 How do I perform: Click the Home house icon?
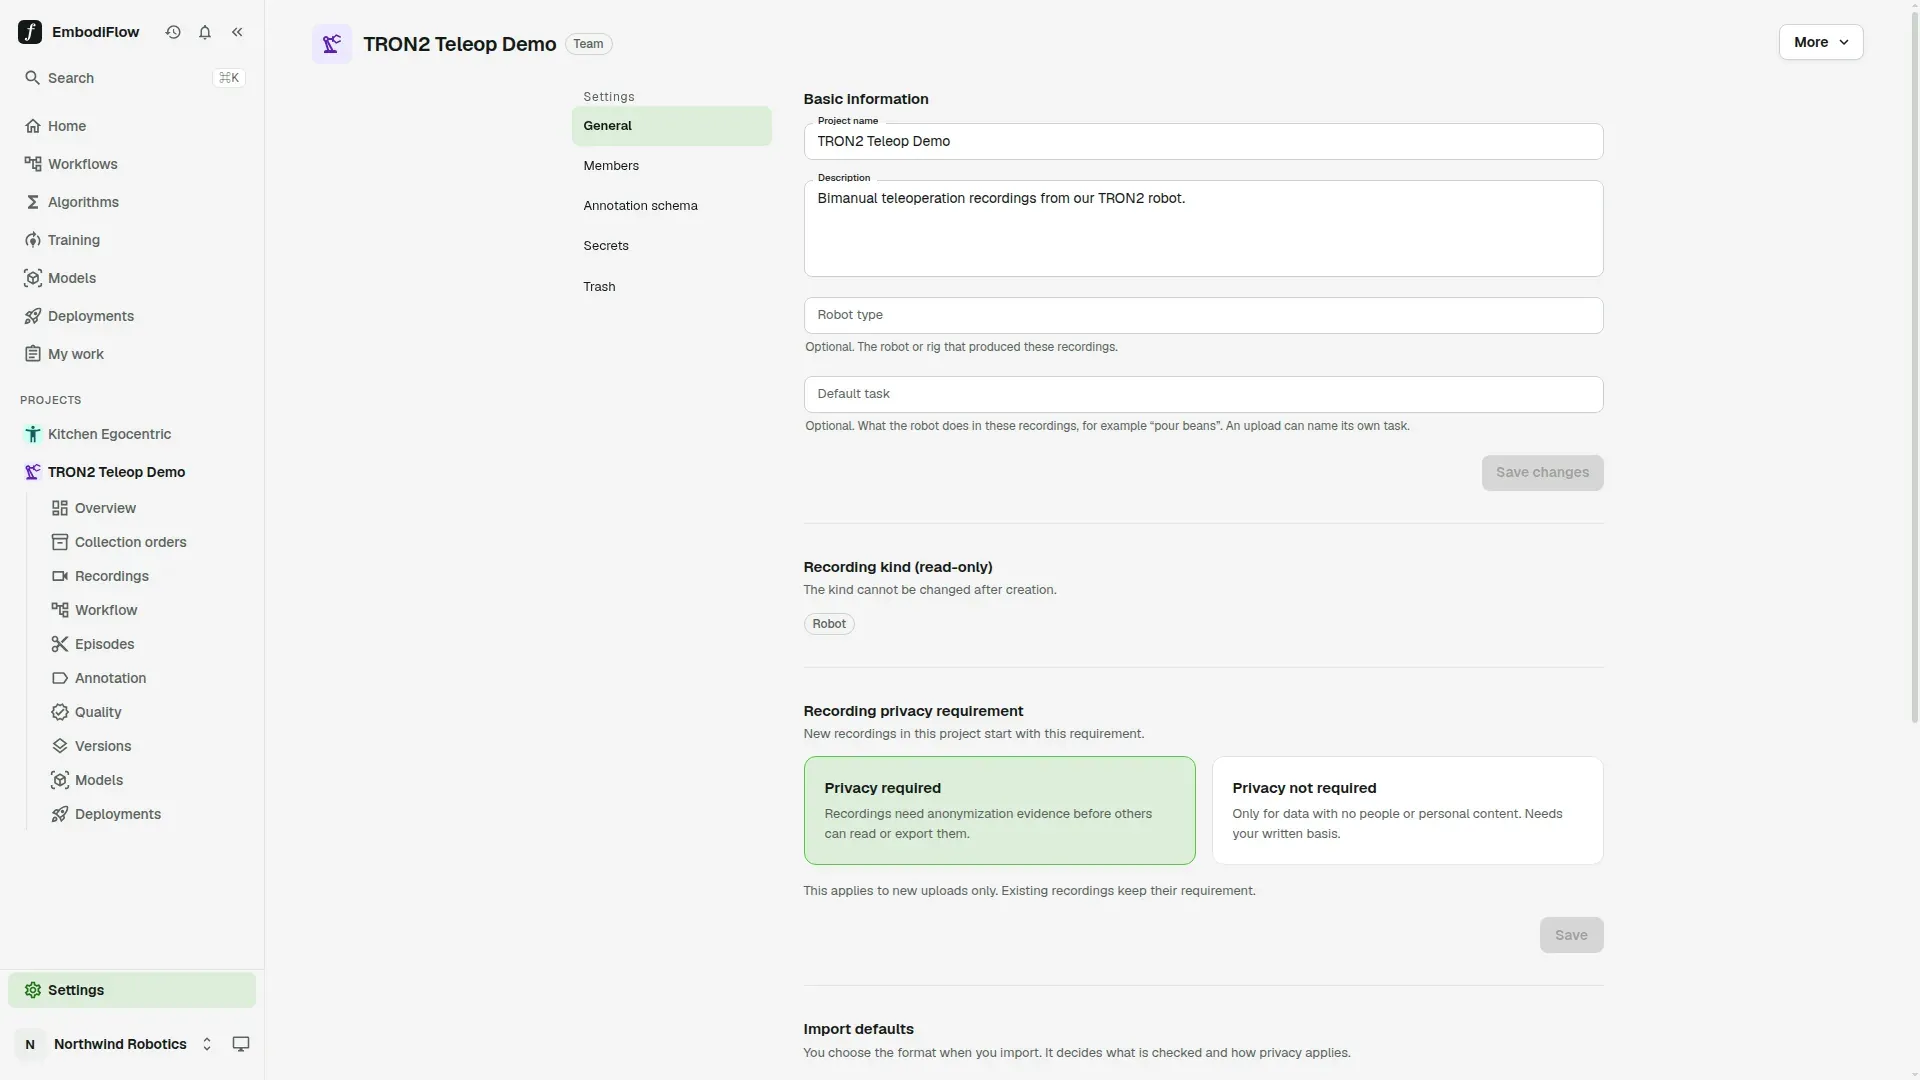click(x=33, y=126)
